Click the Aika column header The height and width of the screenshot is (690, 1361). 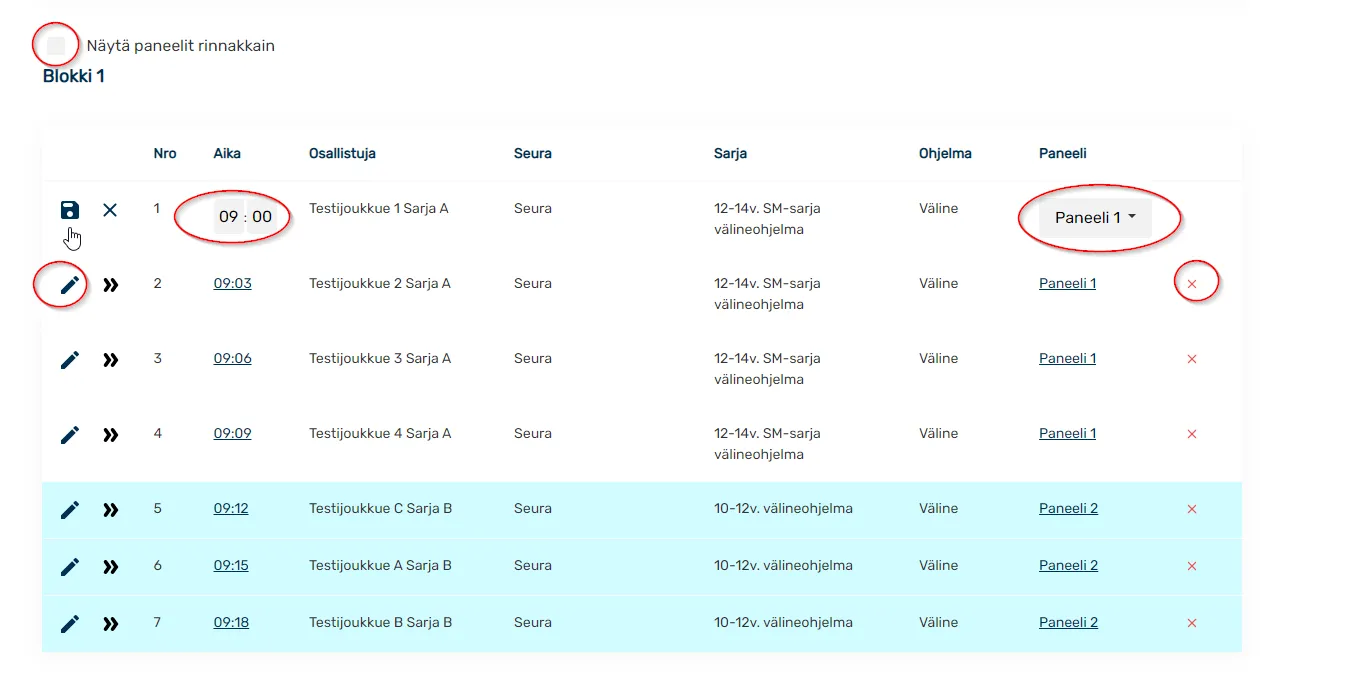tap(227, 154)
